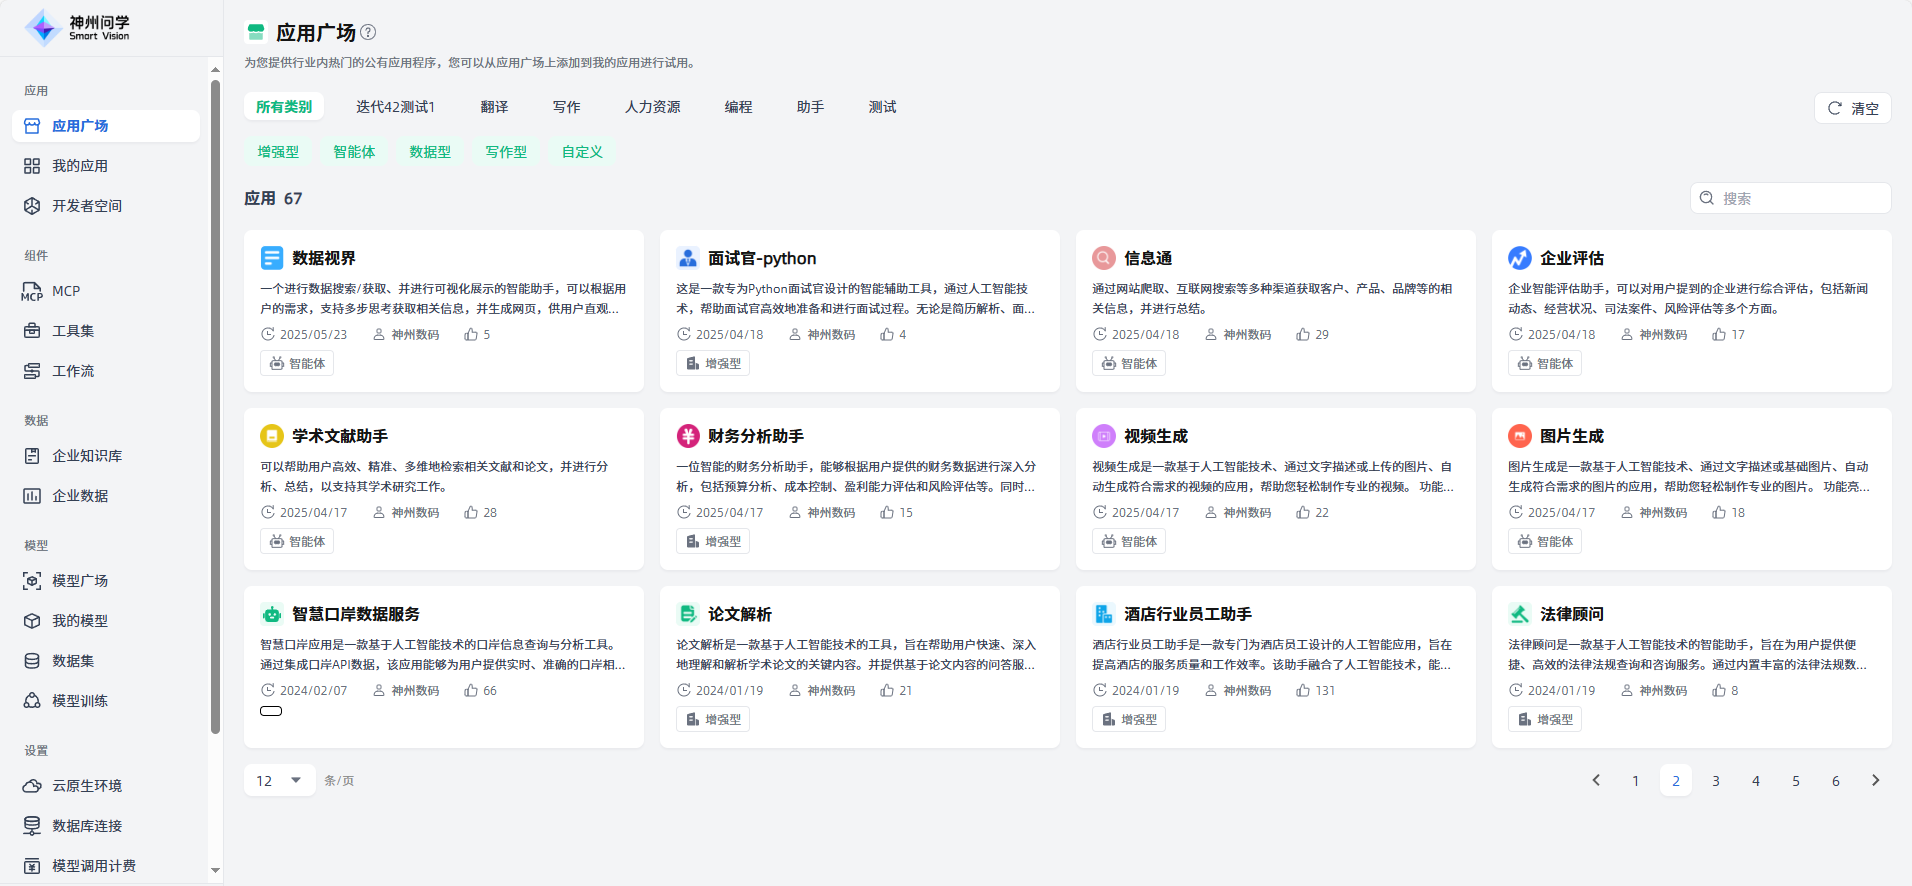Click the 企业评估 app icon
The height and width of the screenshot is (886, 1912).
pyautogui.click(x=1519, y=258)
